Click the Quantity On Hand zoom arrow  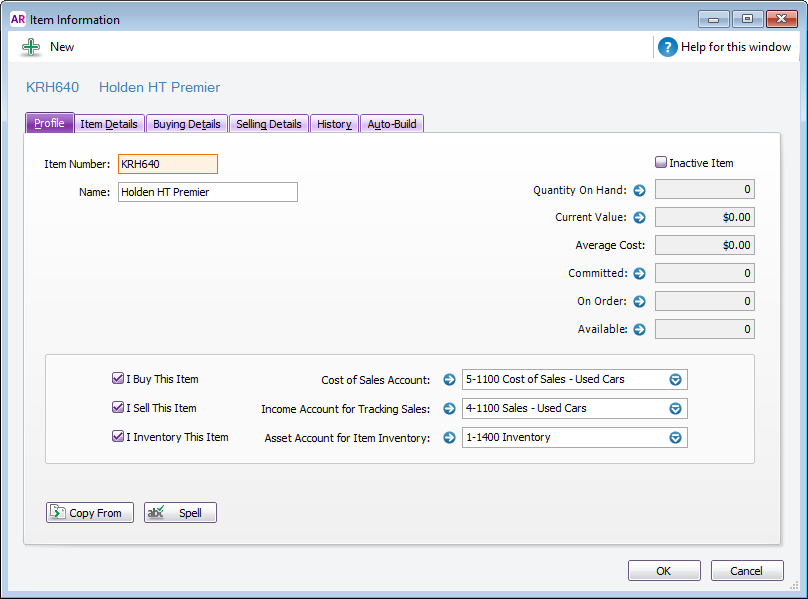coord(639,191)
